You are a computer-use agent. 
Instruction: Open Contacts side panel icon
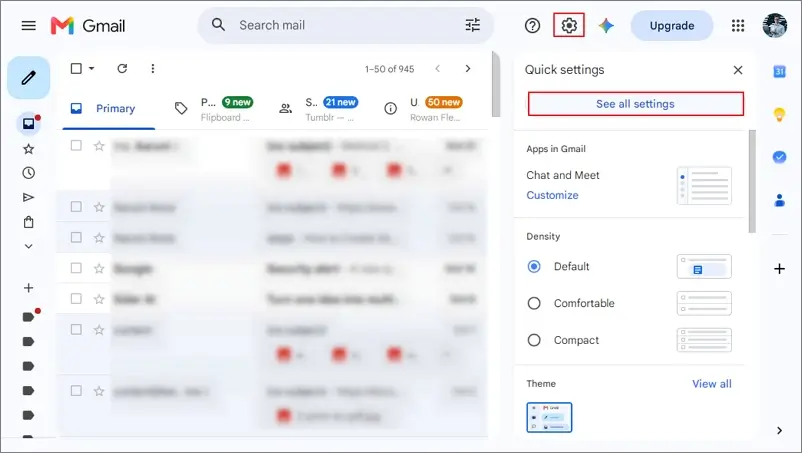779,200
